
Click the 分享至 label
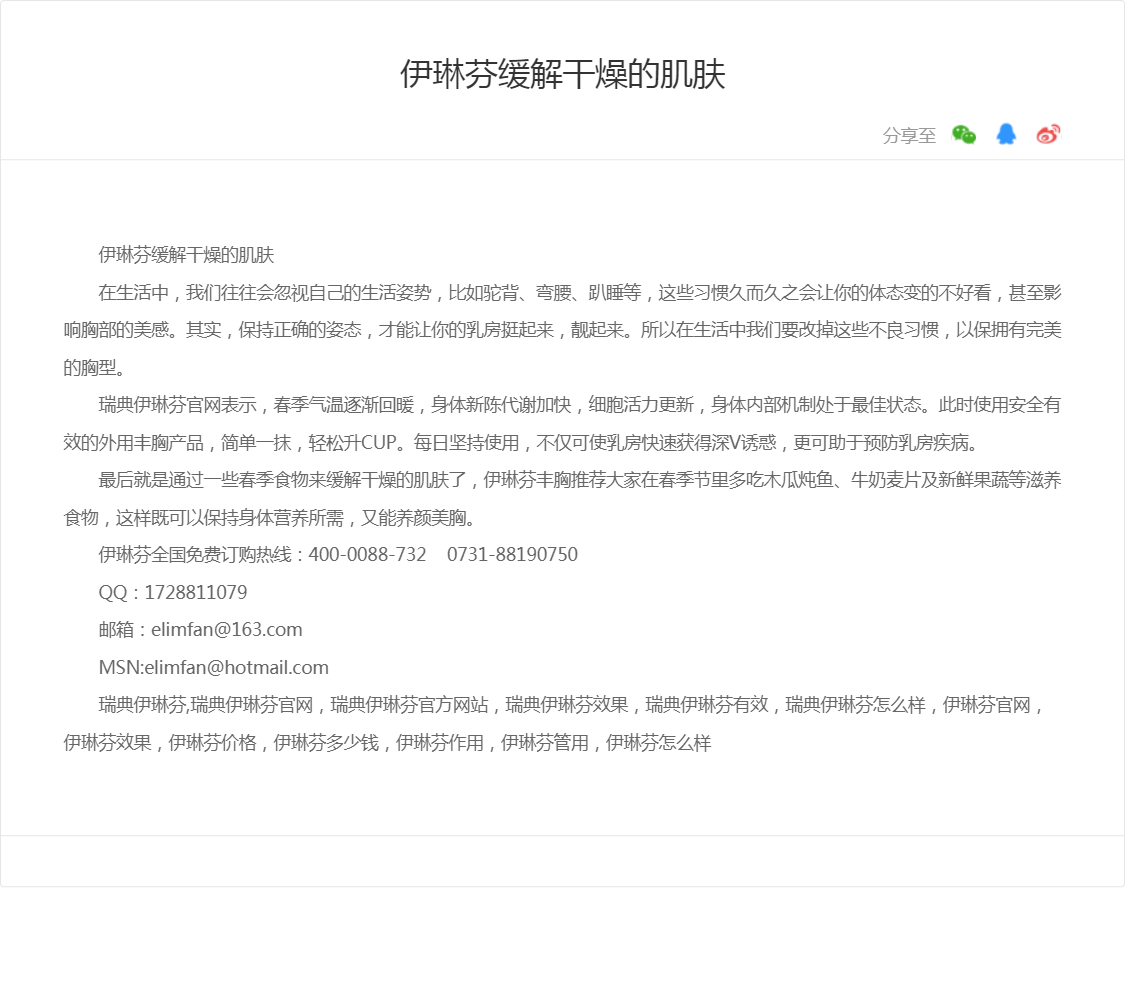click(x=909, y=136)
